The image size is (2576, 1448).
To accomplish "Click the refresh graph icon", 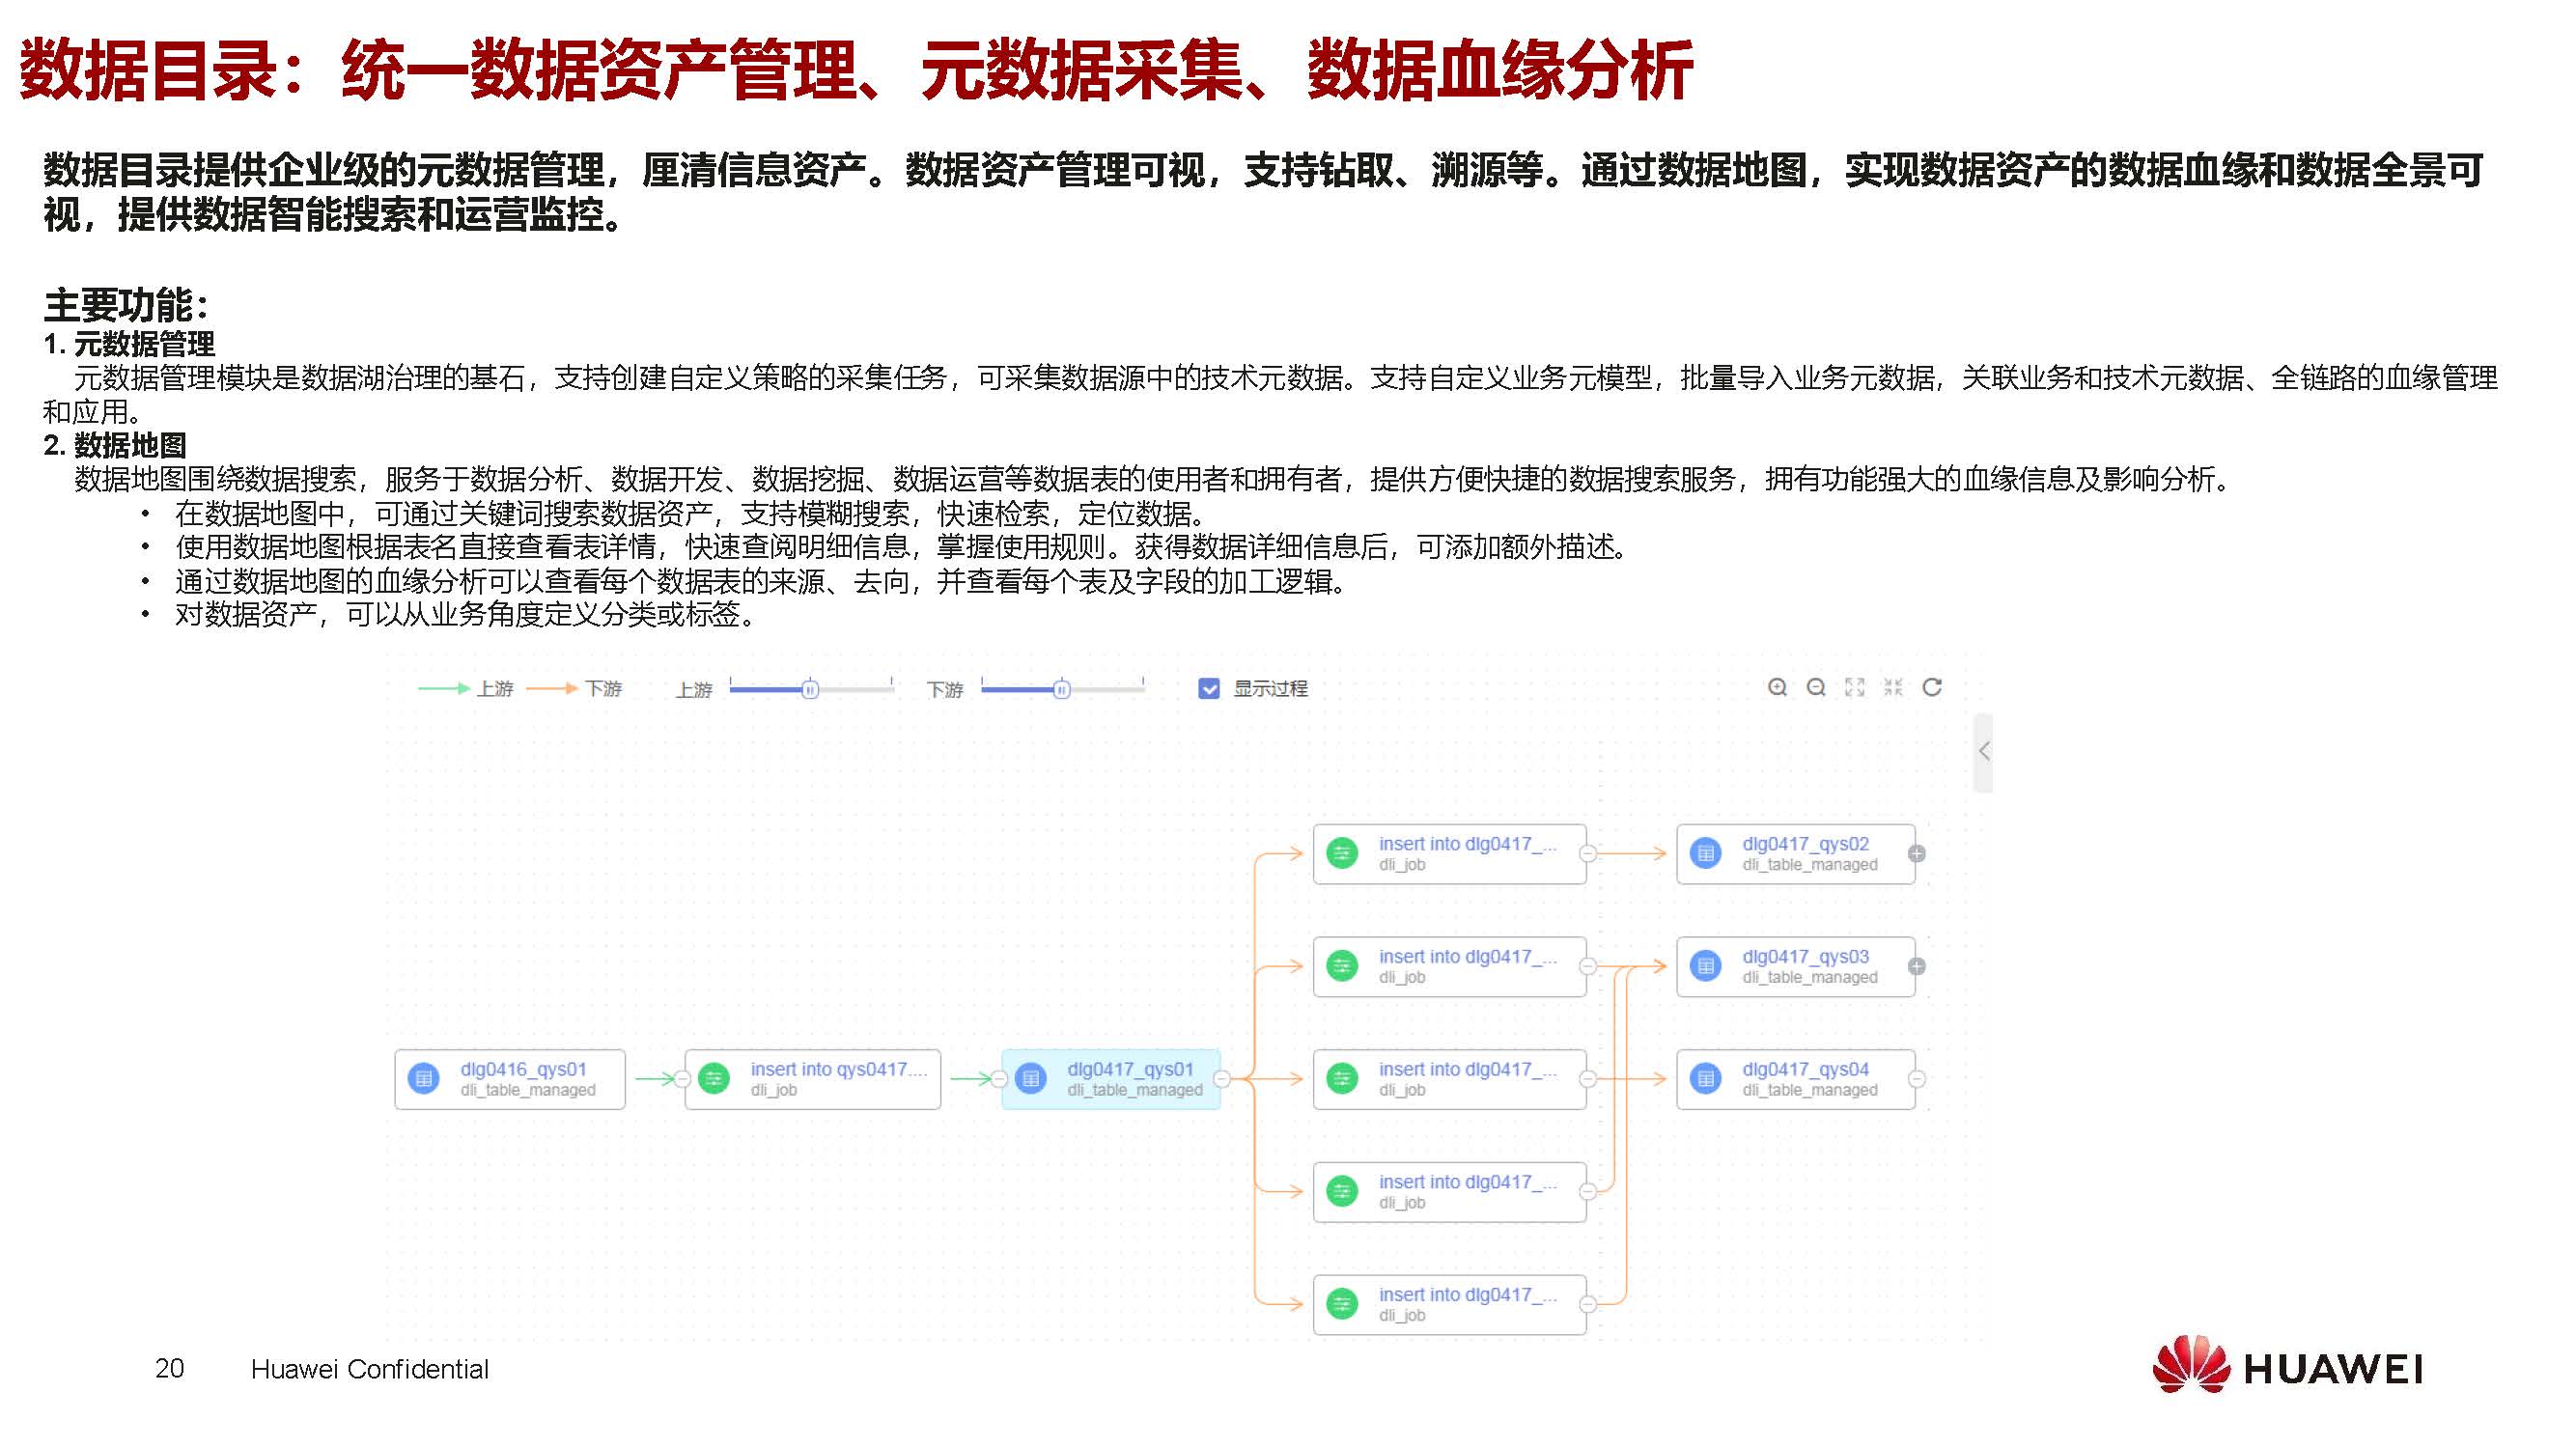I will (x=1932, y=687).
